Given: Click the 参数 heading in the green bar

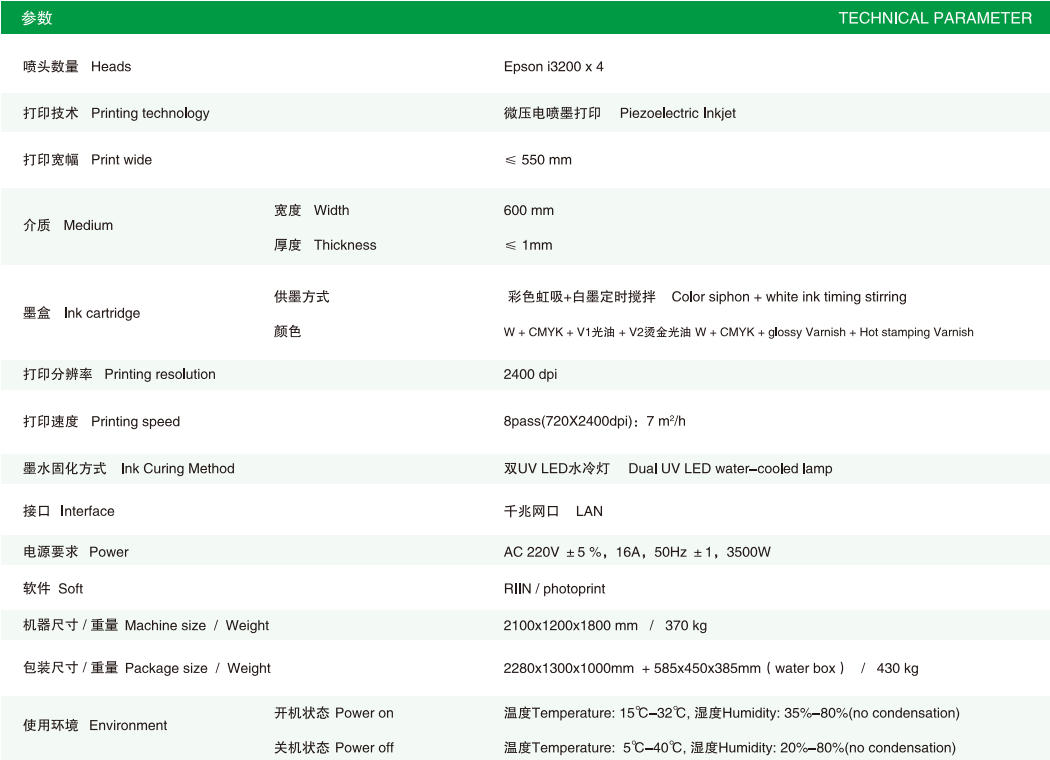Looking at the screenshot, I should (37, 18).
